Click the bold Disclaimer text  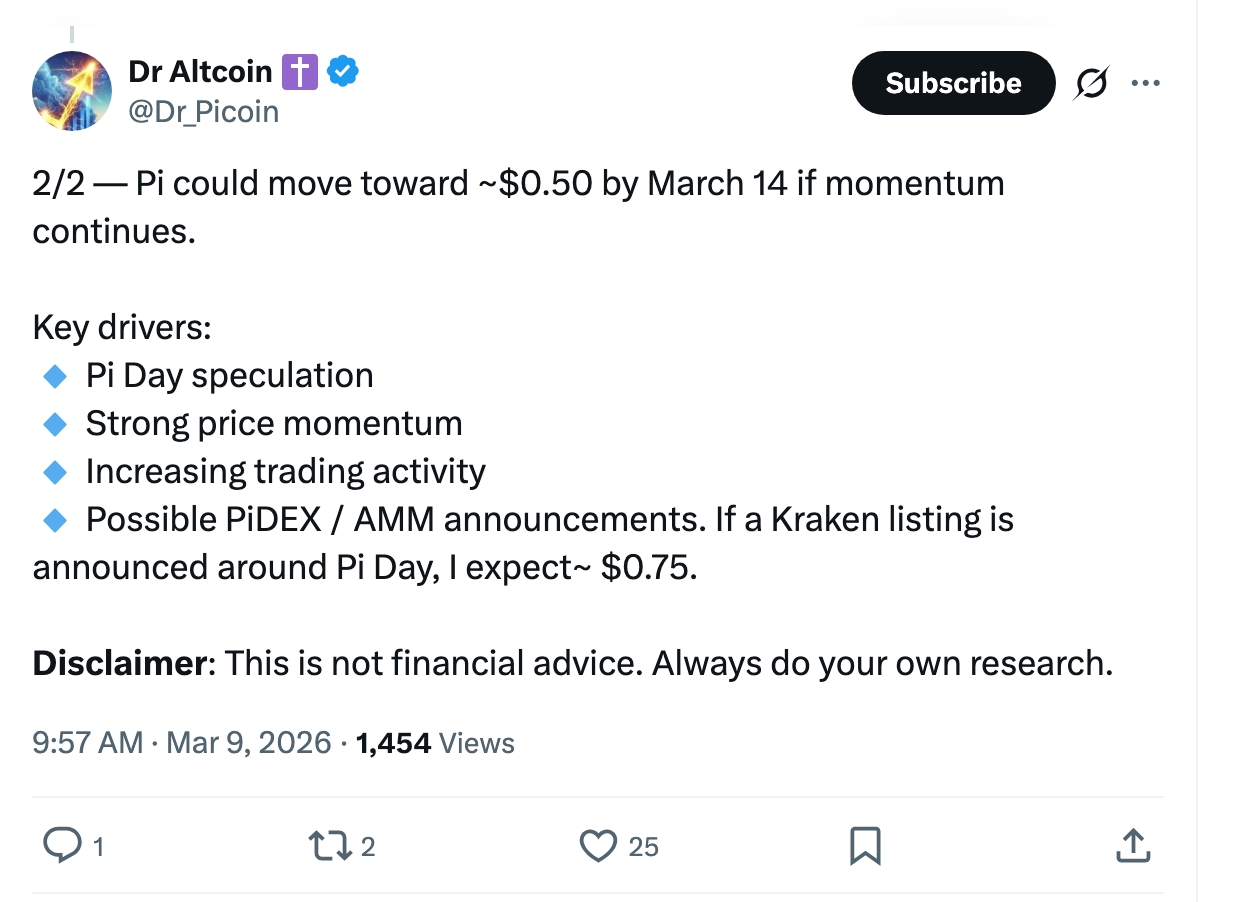click(118, 663)
